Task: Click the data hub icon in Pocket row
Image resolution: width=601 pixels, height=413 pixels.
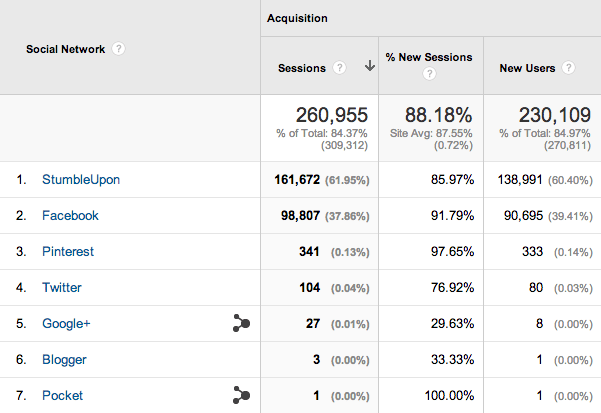Action: (240, 395)
